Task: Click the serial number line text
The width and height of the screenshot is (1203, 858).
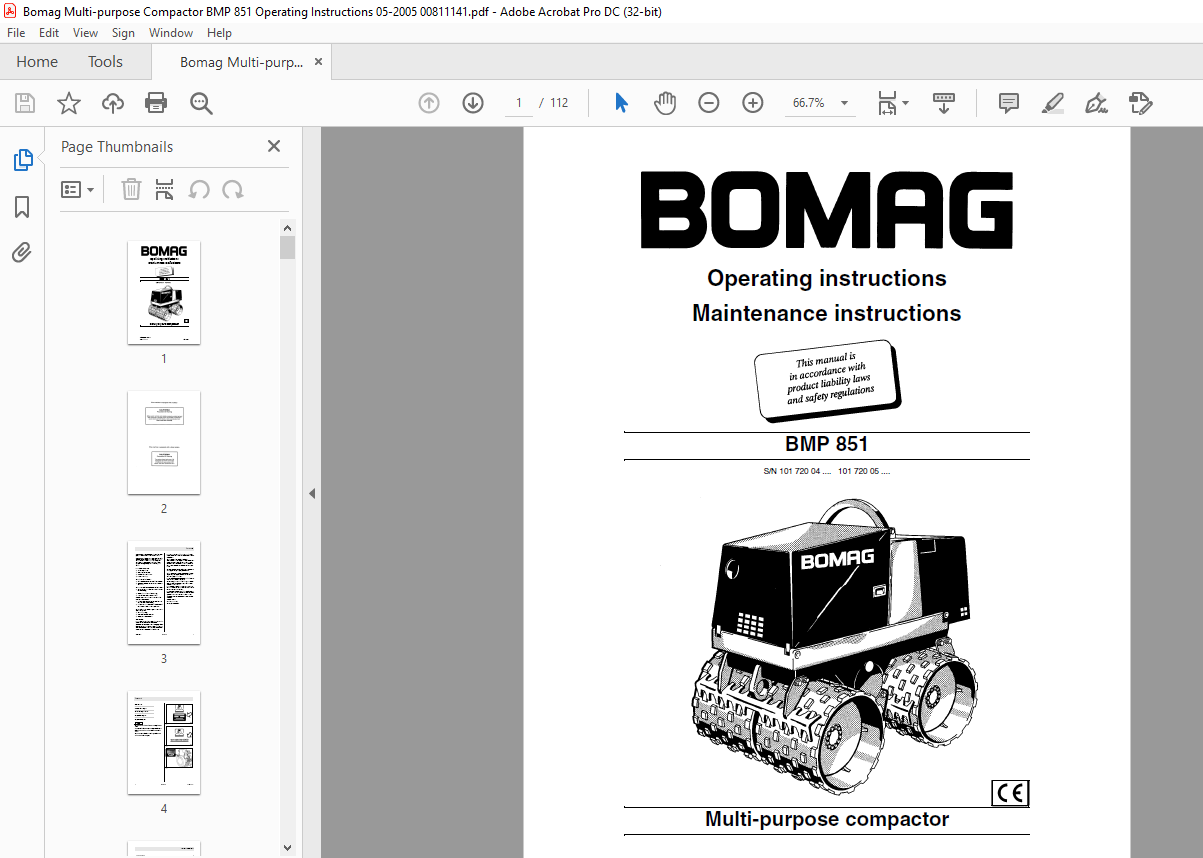Action: tap(827, 470)
